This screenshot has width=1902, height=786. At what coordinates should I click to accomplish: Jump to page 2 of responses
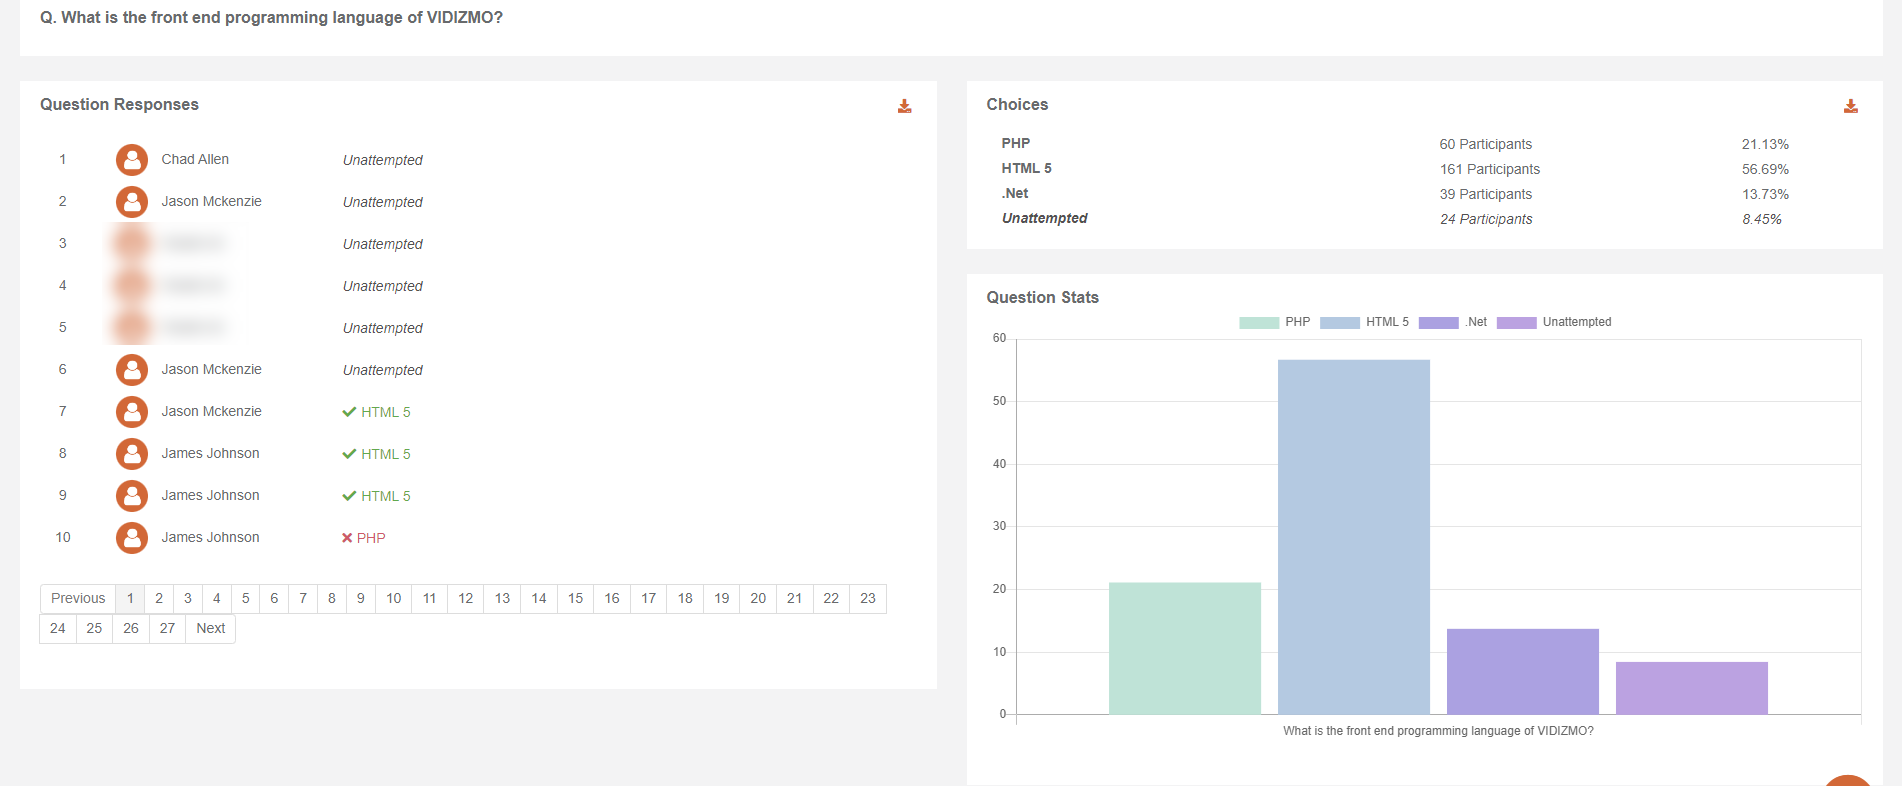pyautogui.click(x=159, y=599)
